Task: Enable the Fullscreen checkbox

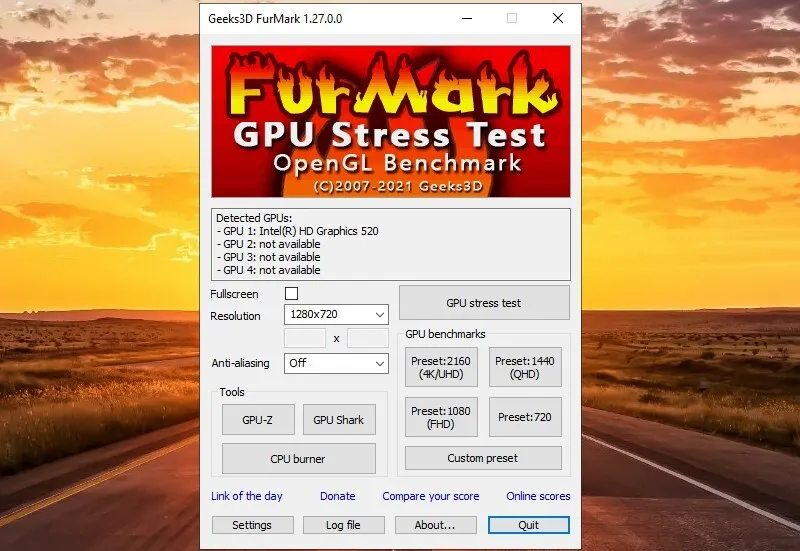Action: click(x=291, y=293)
